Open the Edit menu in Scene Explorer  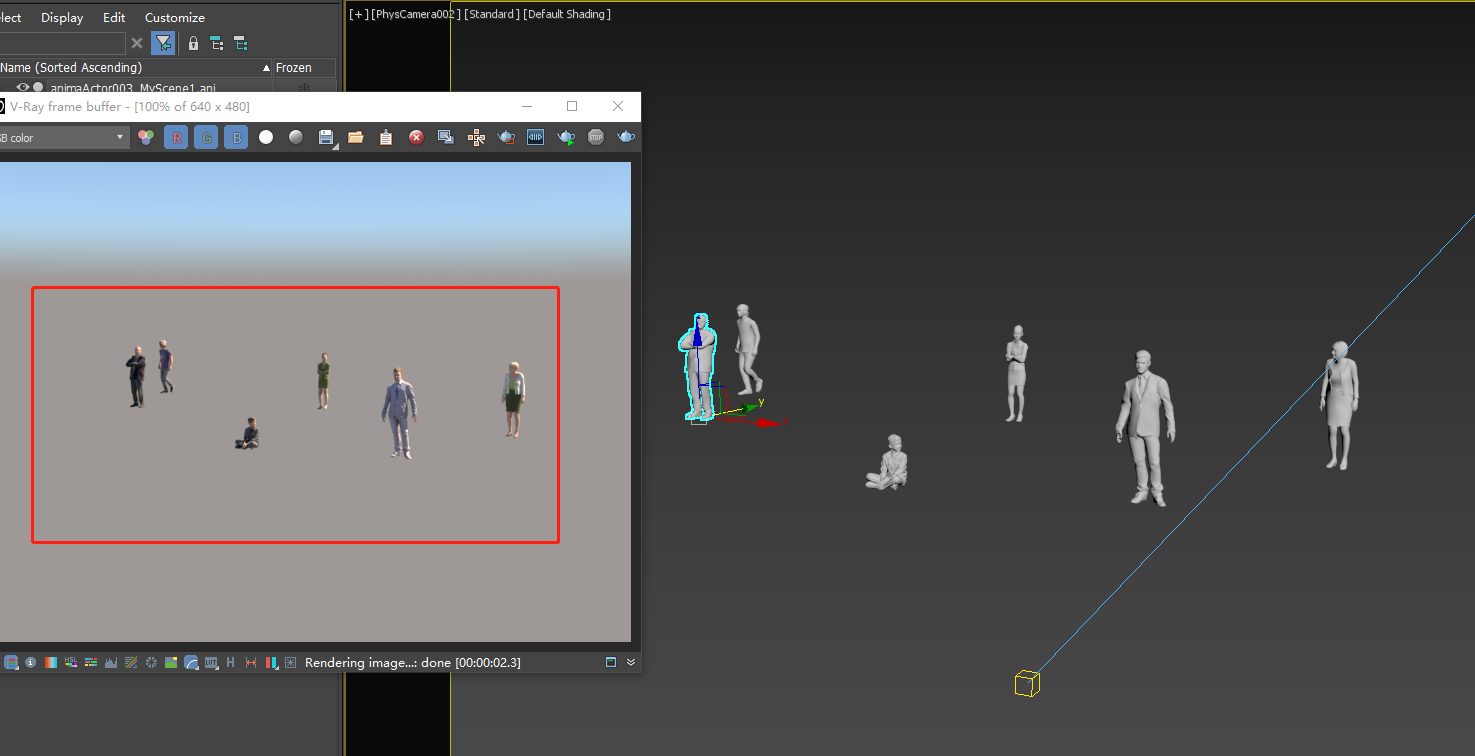(x=114, y=18)
